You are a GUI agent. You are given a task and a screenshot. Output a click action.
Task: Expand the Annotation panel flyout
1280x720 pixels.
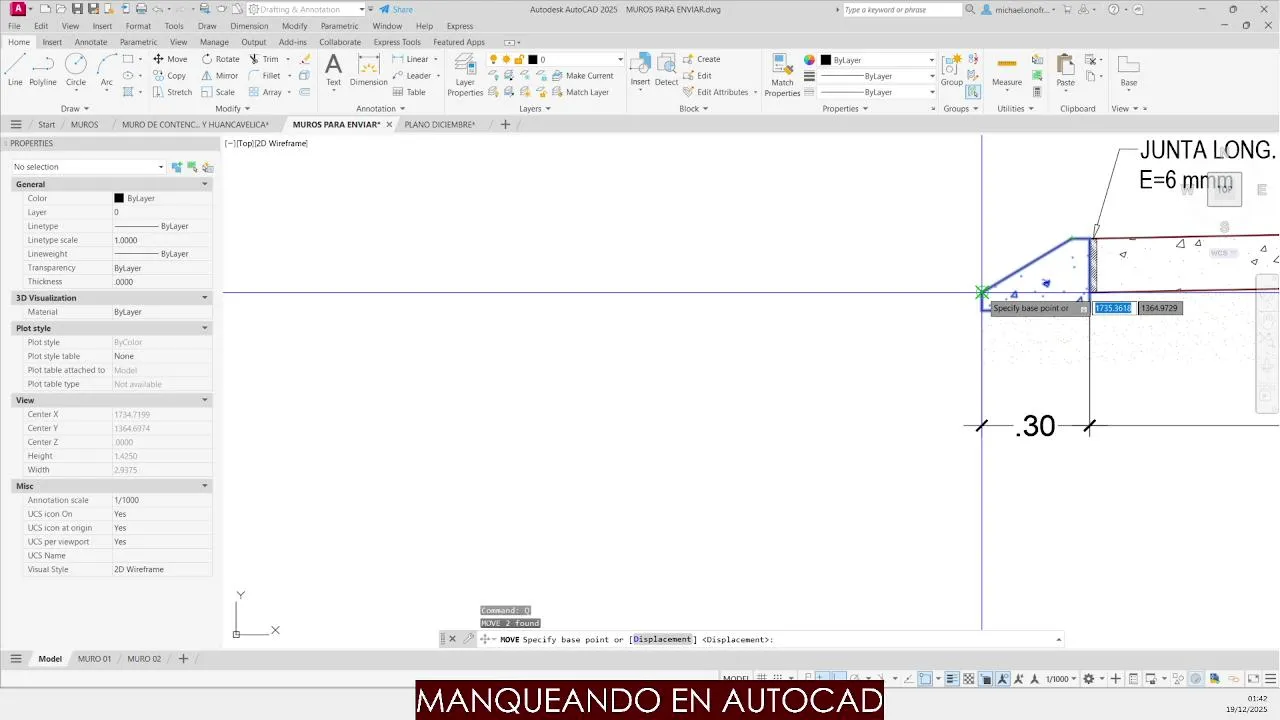click(x=381, y=108)
